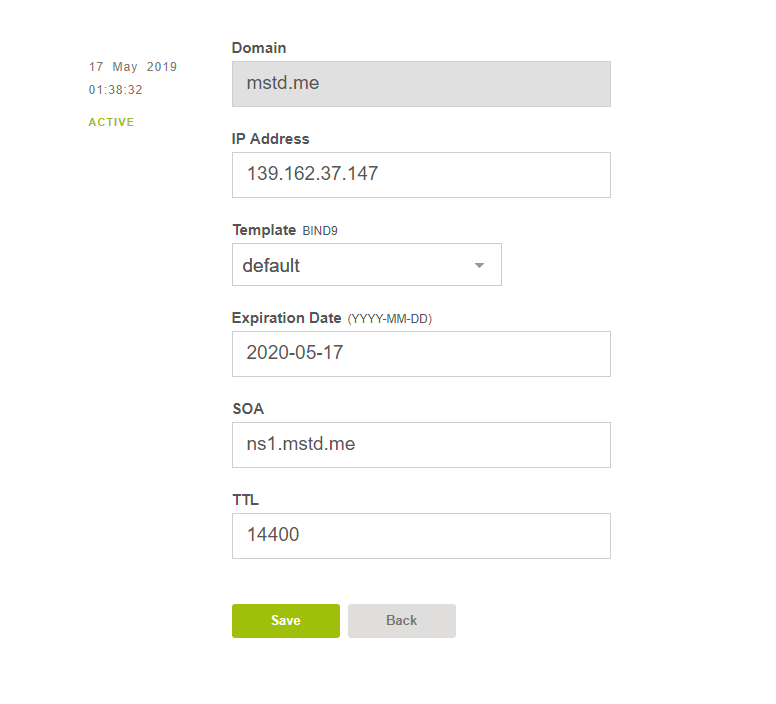Click the 01:38:32 timestamp
Viewport: 776px width, 704px height.
tap(115, 90)
